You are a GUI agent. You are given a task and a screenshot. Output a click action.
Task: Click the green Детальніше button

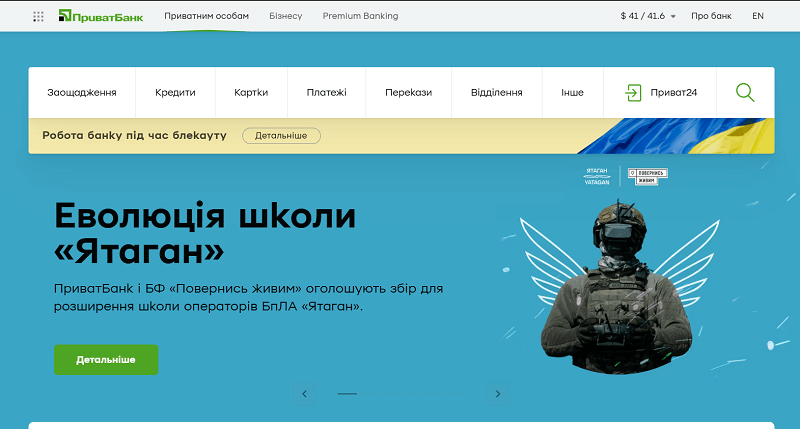tap(106, 360)
